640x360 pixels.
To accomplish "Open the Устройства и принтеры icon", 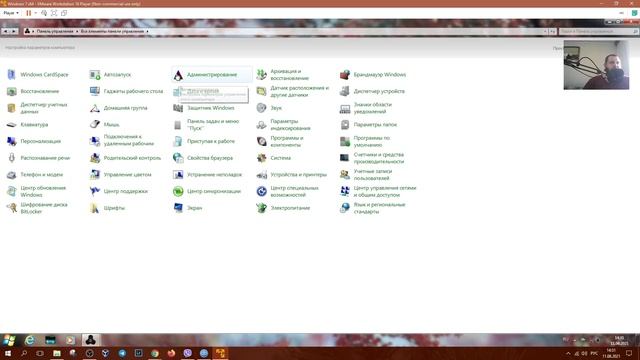I will pyautogui.click(x=261, y=175).
